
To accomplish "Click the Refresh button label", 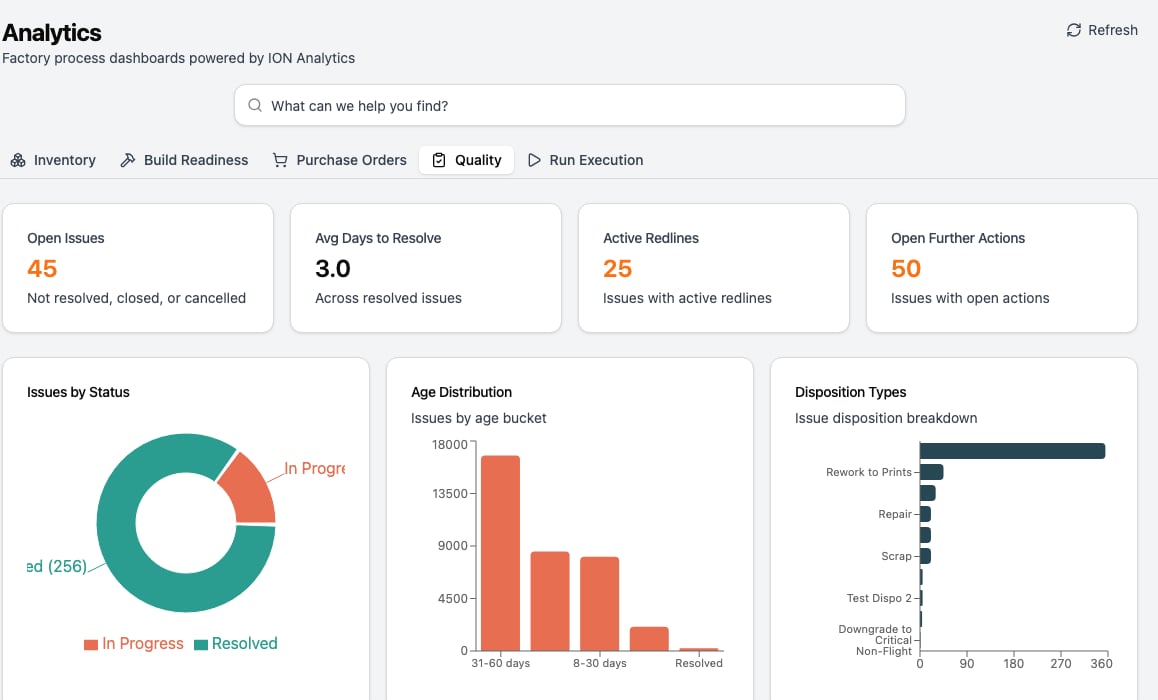I will point(1113,30).
